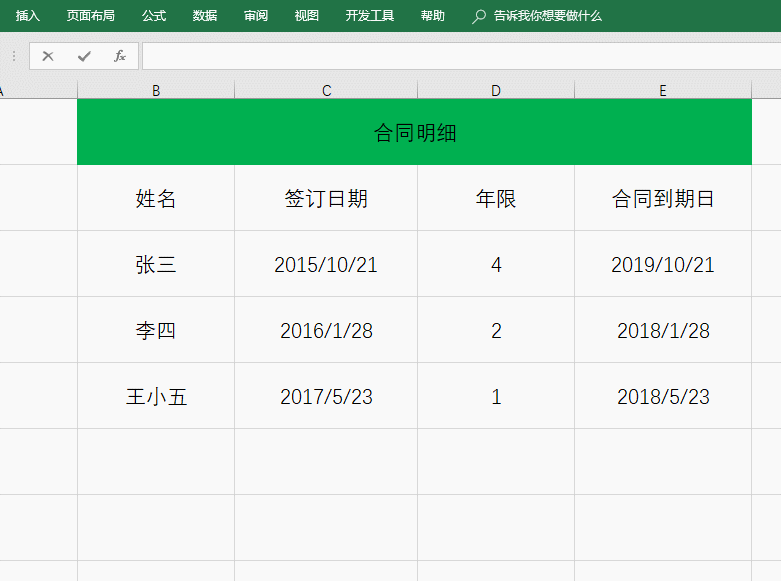Open the insert function fx dialog

[x=120, y=56]
